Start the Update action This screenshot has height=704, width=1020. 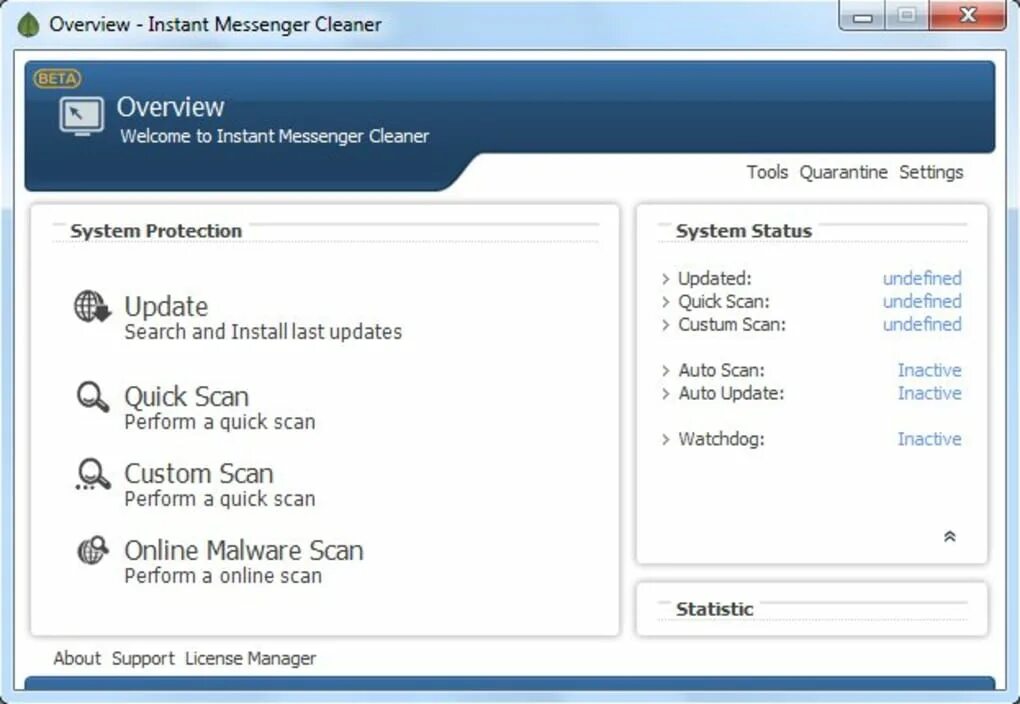click(166, 306)
